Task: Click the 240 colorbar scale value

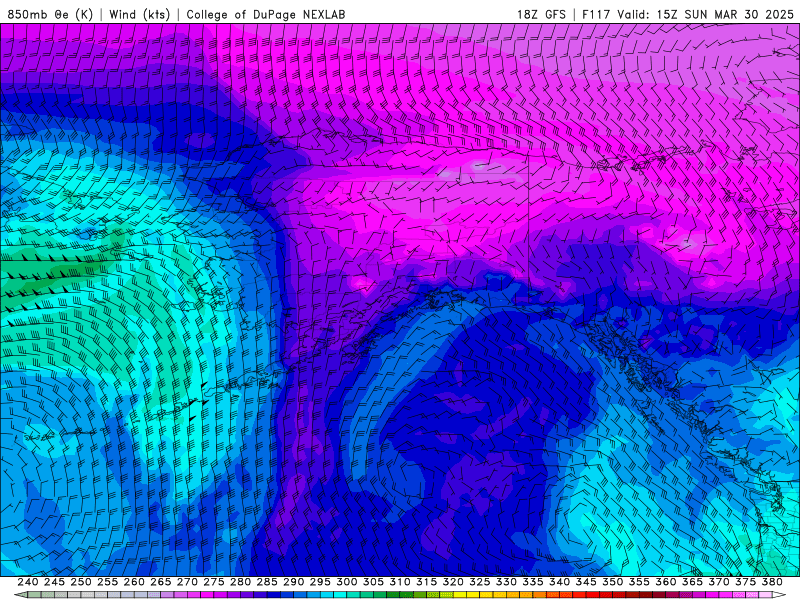Action: coord(28,582)
